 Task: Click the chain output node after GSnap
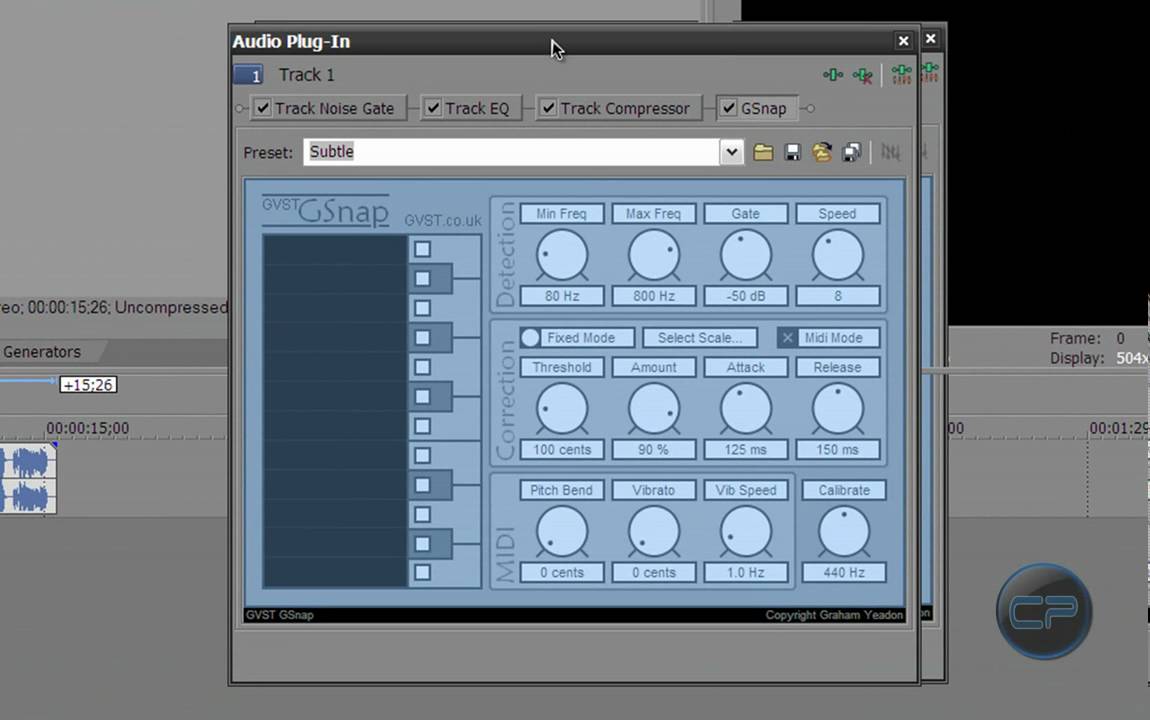[x=810, y=109]
